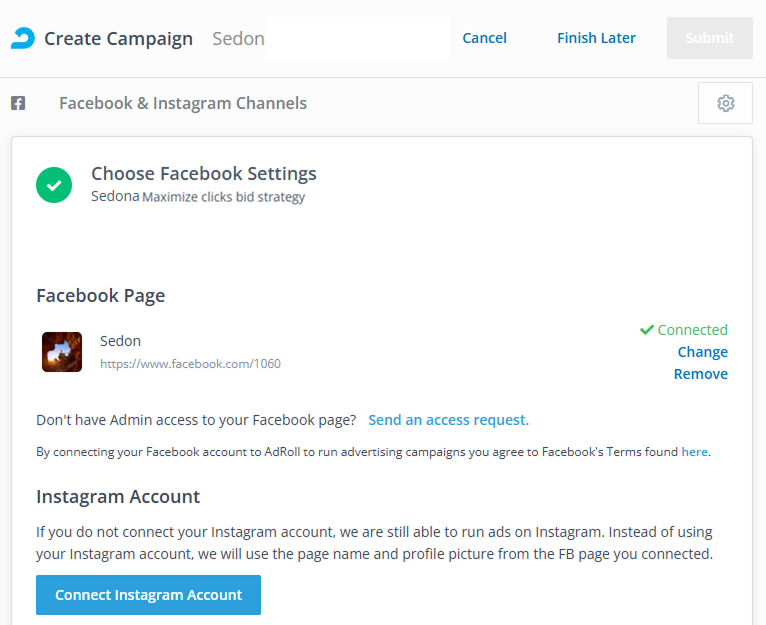Click the green Connected checkmark status
Viewport: 766px width, 625px height.
coord(684,330)
